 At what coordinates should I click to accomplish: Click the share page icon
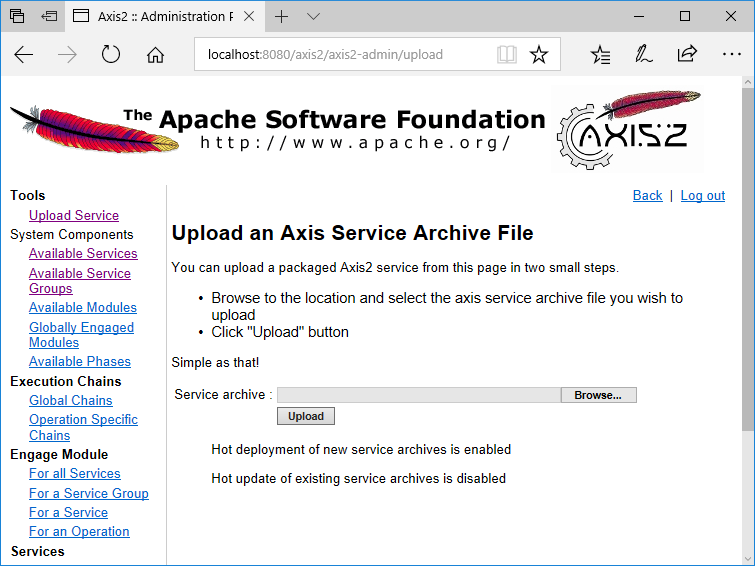[x=687, y=53]
